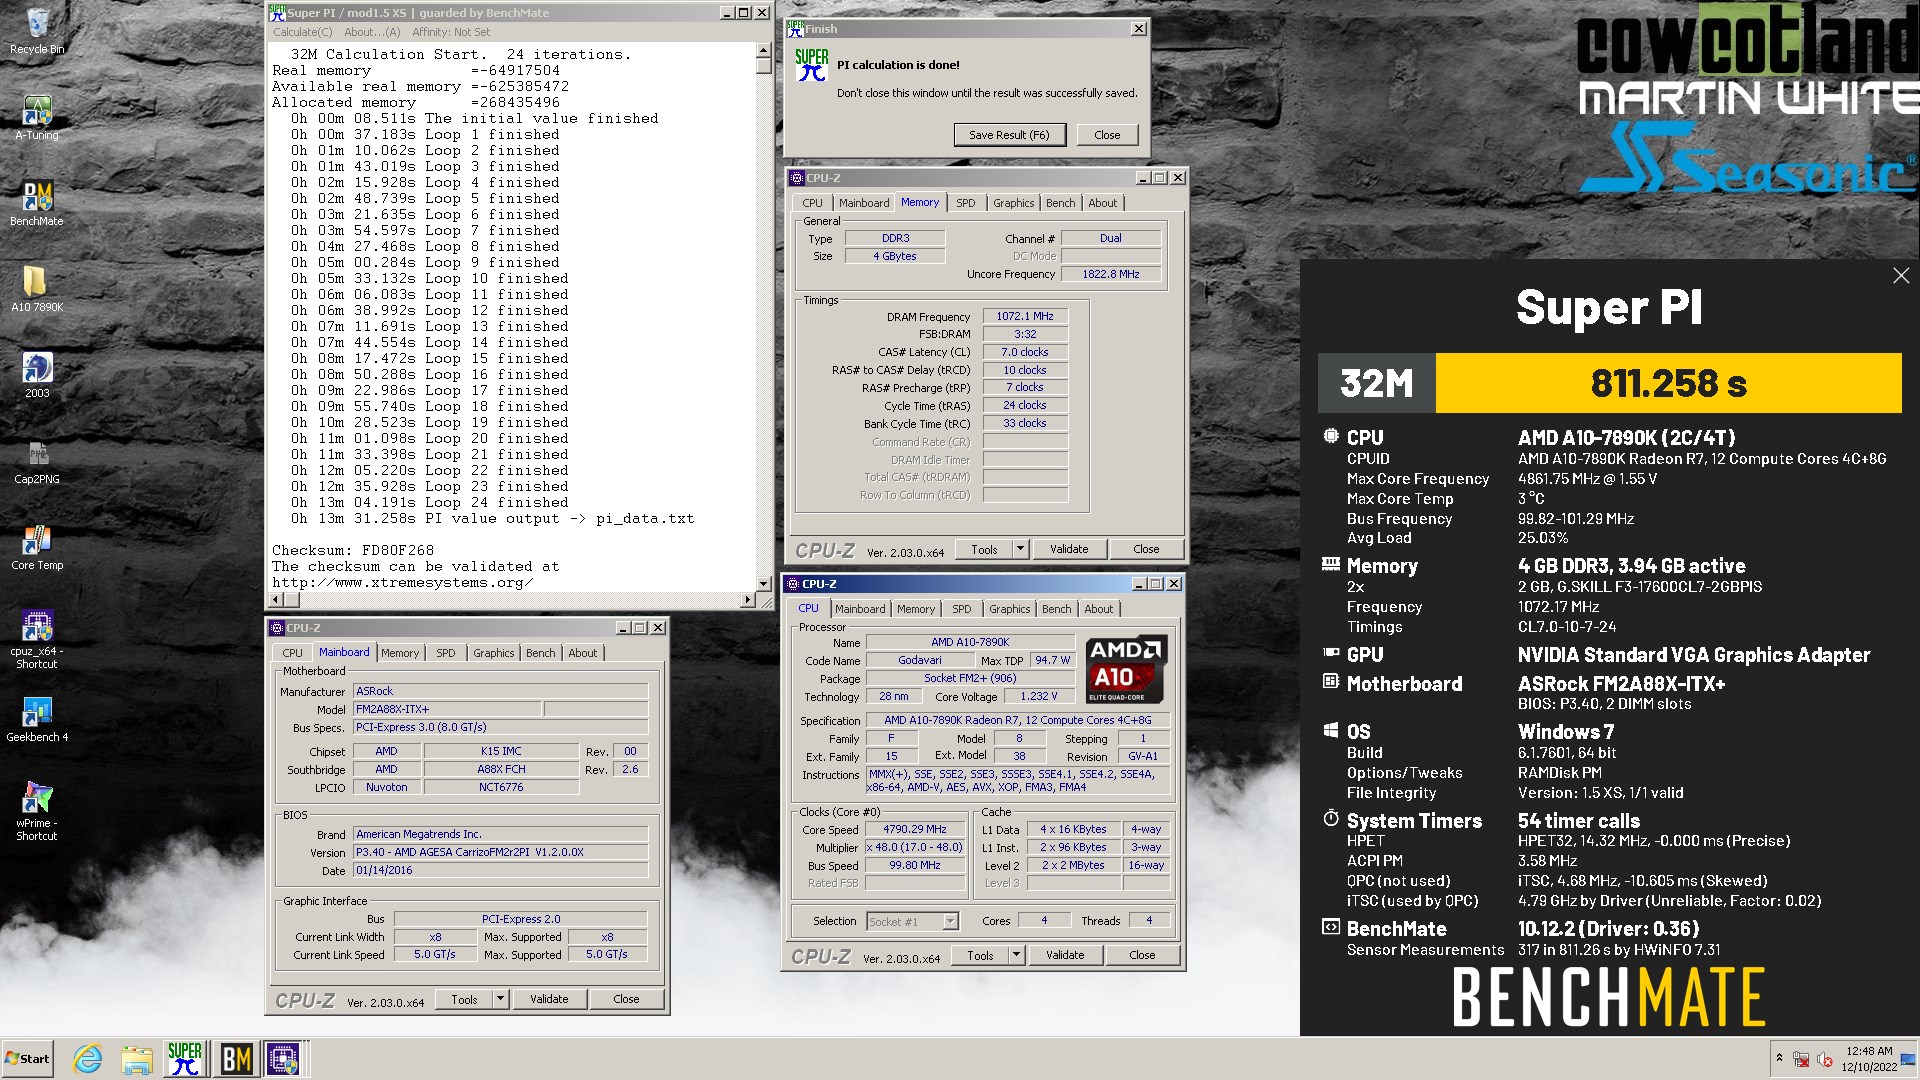The image size is (1920, 1080).
Task: Click the Checksum: FD80F268 line
Action: point(353,550)
